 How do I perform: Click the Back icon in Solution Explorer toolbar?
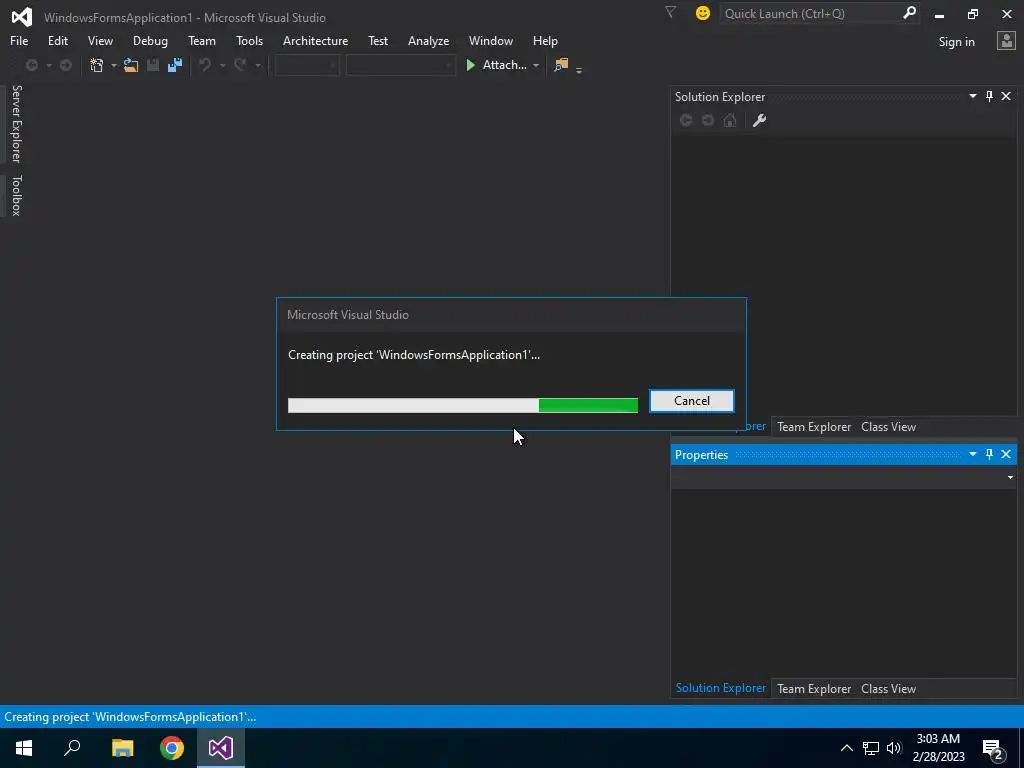pyautogui.click(x=686, y=120)
